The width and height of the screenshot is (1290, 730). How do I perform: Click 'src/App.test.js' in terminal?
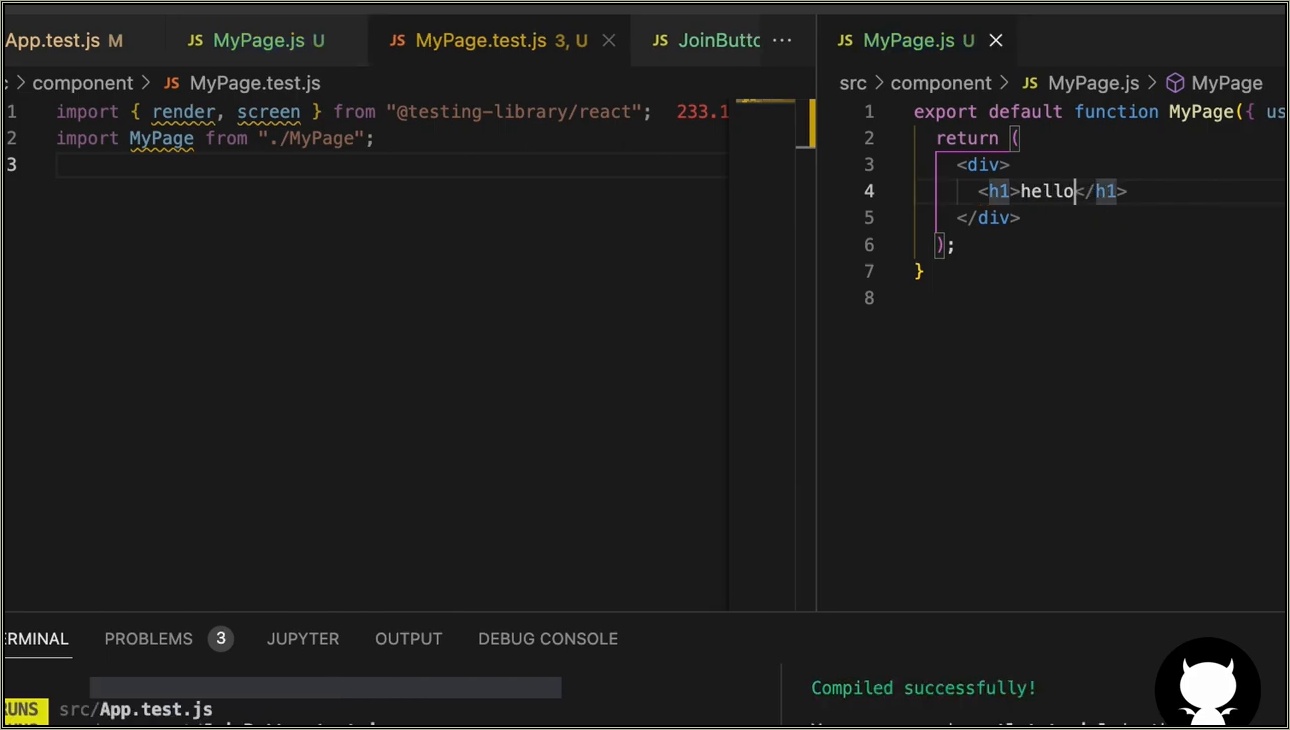point(136,710)
